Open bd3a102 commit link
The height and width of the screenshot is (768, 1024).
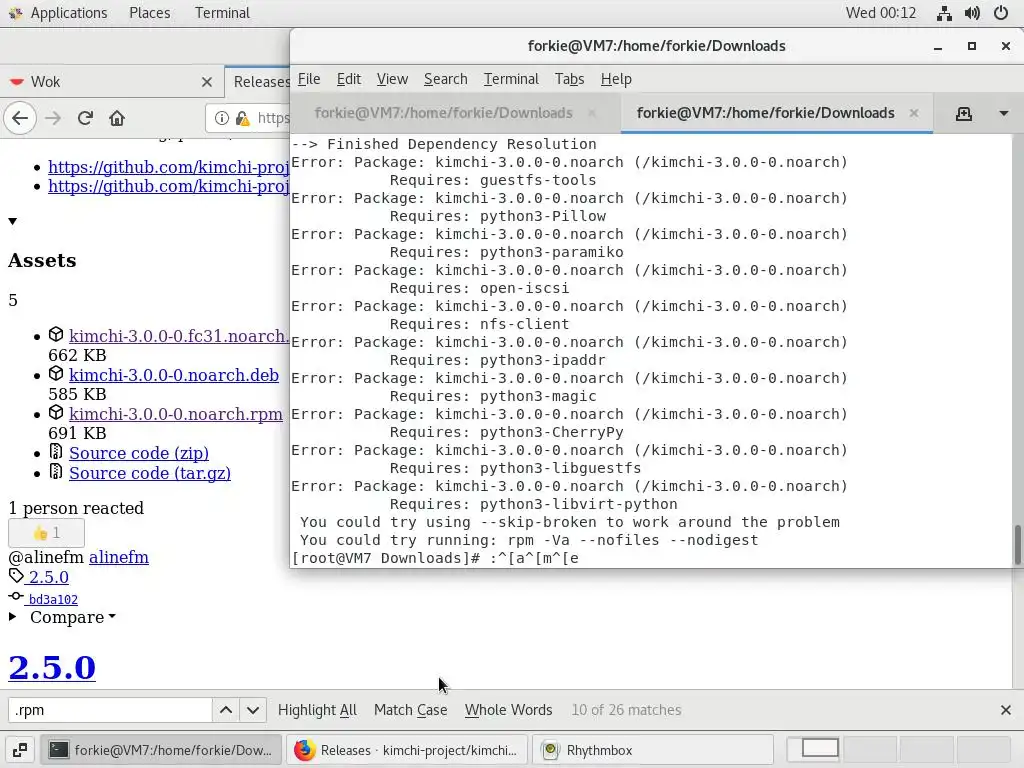tap(54, 600)
